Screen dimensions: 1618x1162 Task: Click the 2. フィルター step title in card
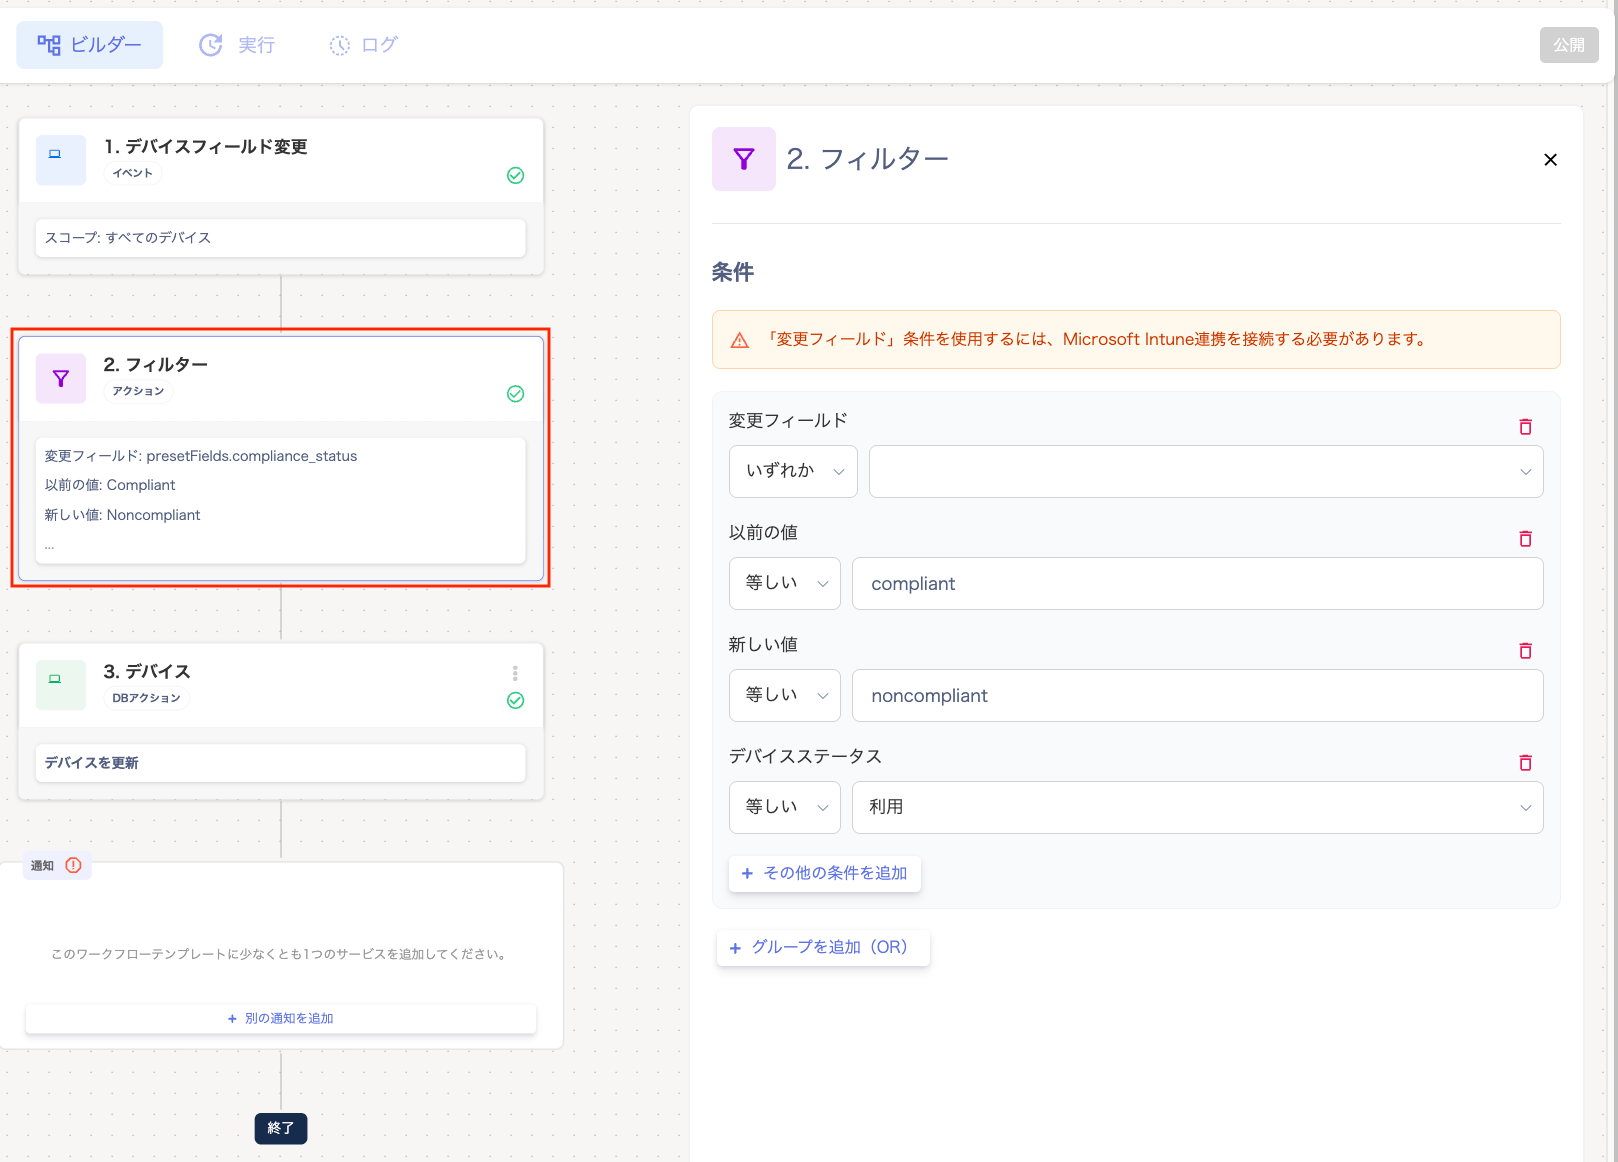[156, 365]
